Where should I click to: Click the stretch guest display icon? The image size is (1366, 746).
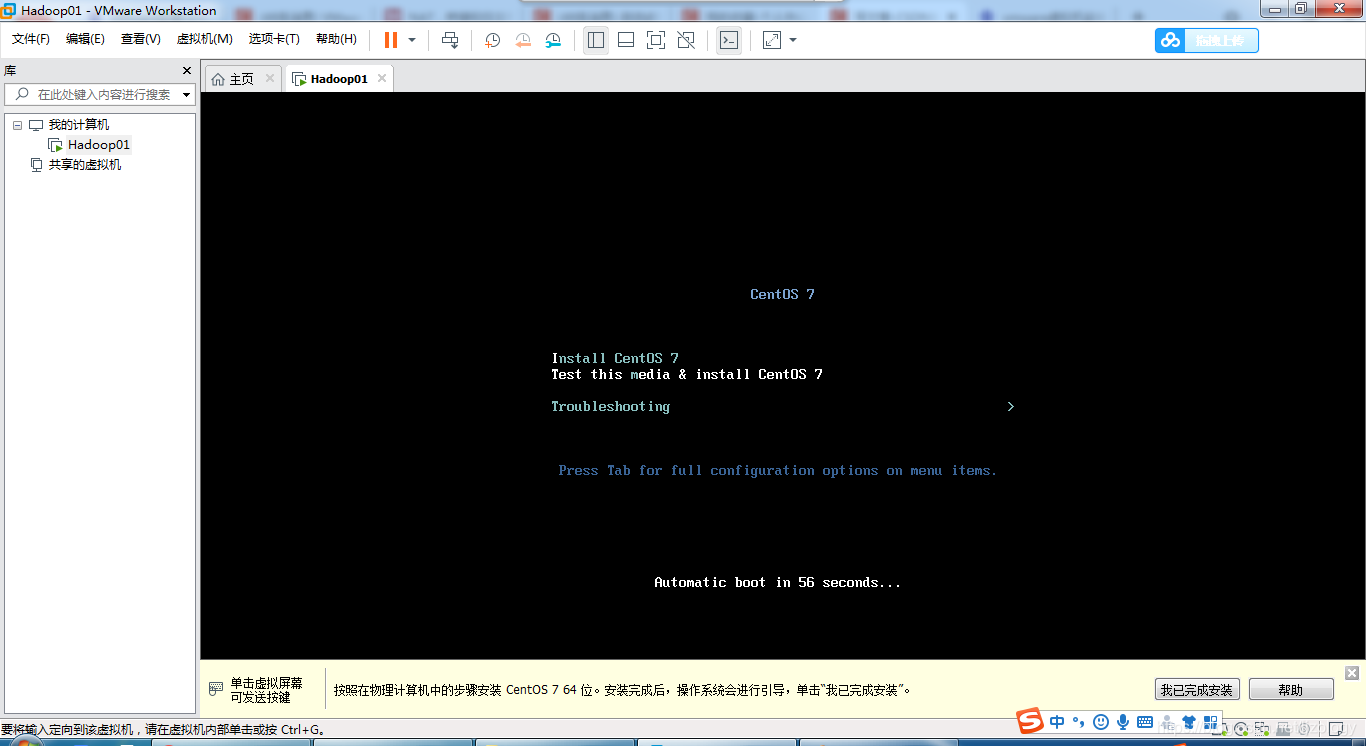tap(772, 40)
